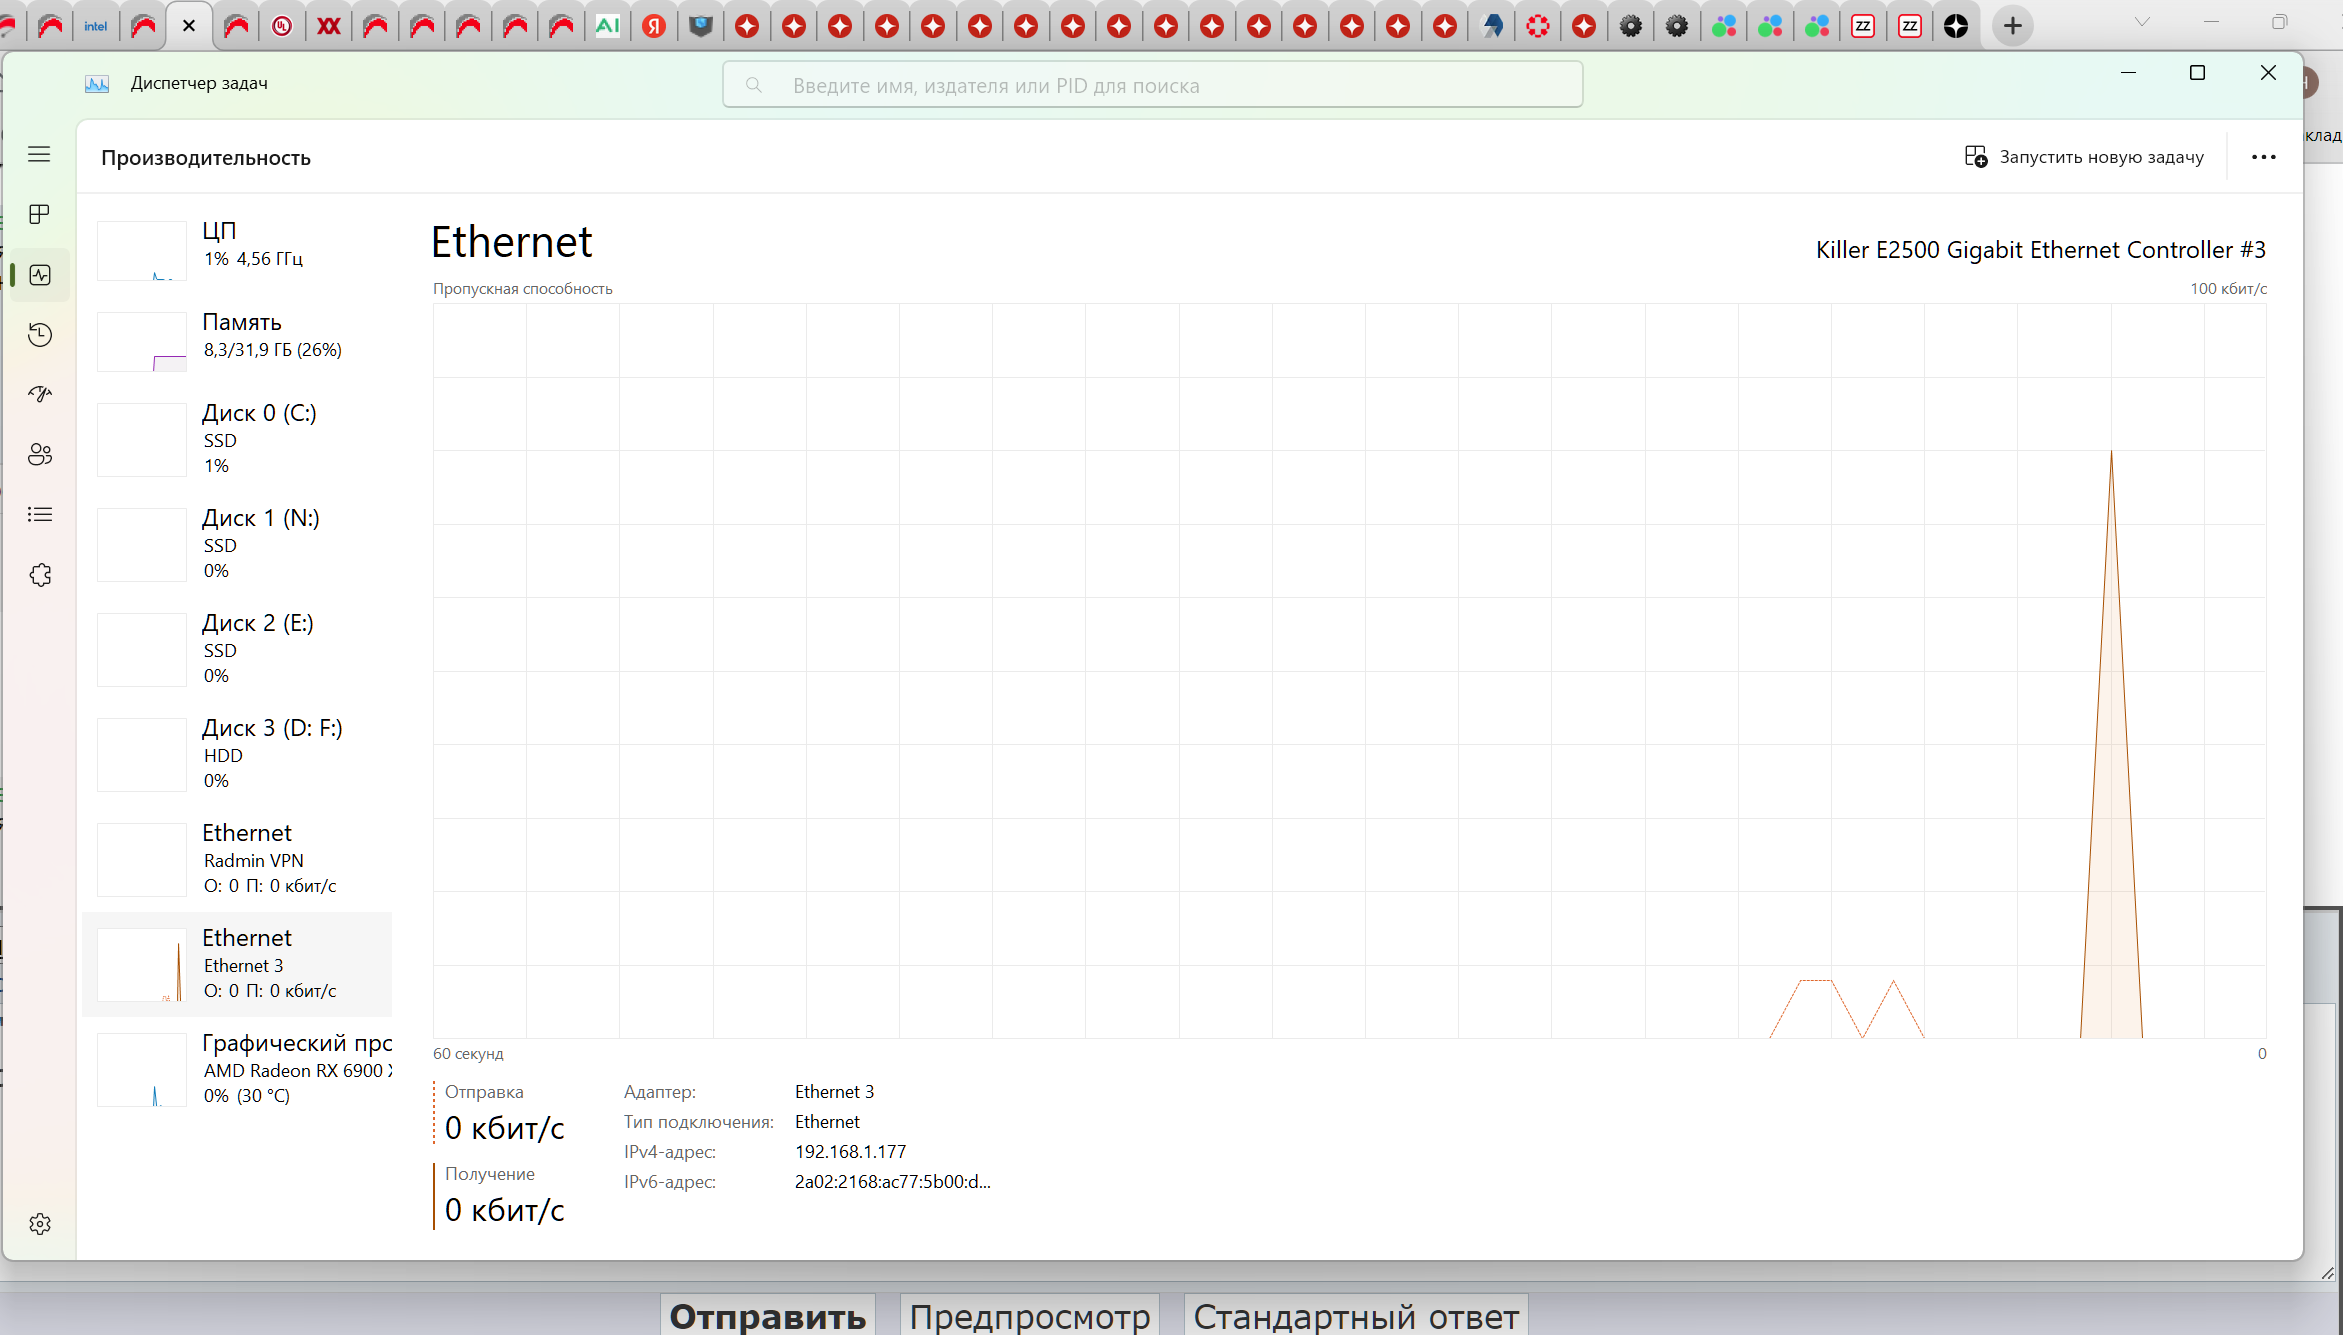Click the run new task button

tap(2084, 157)
